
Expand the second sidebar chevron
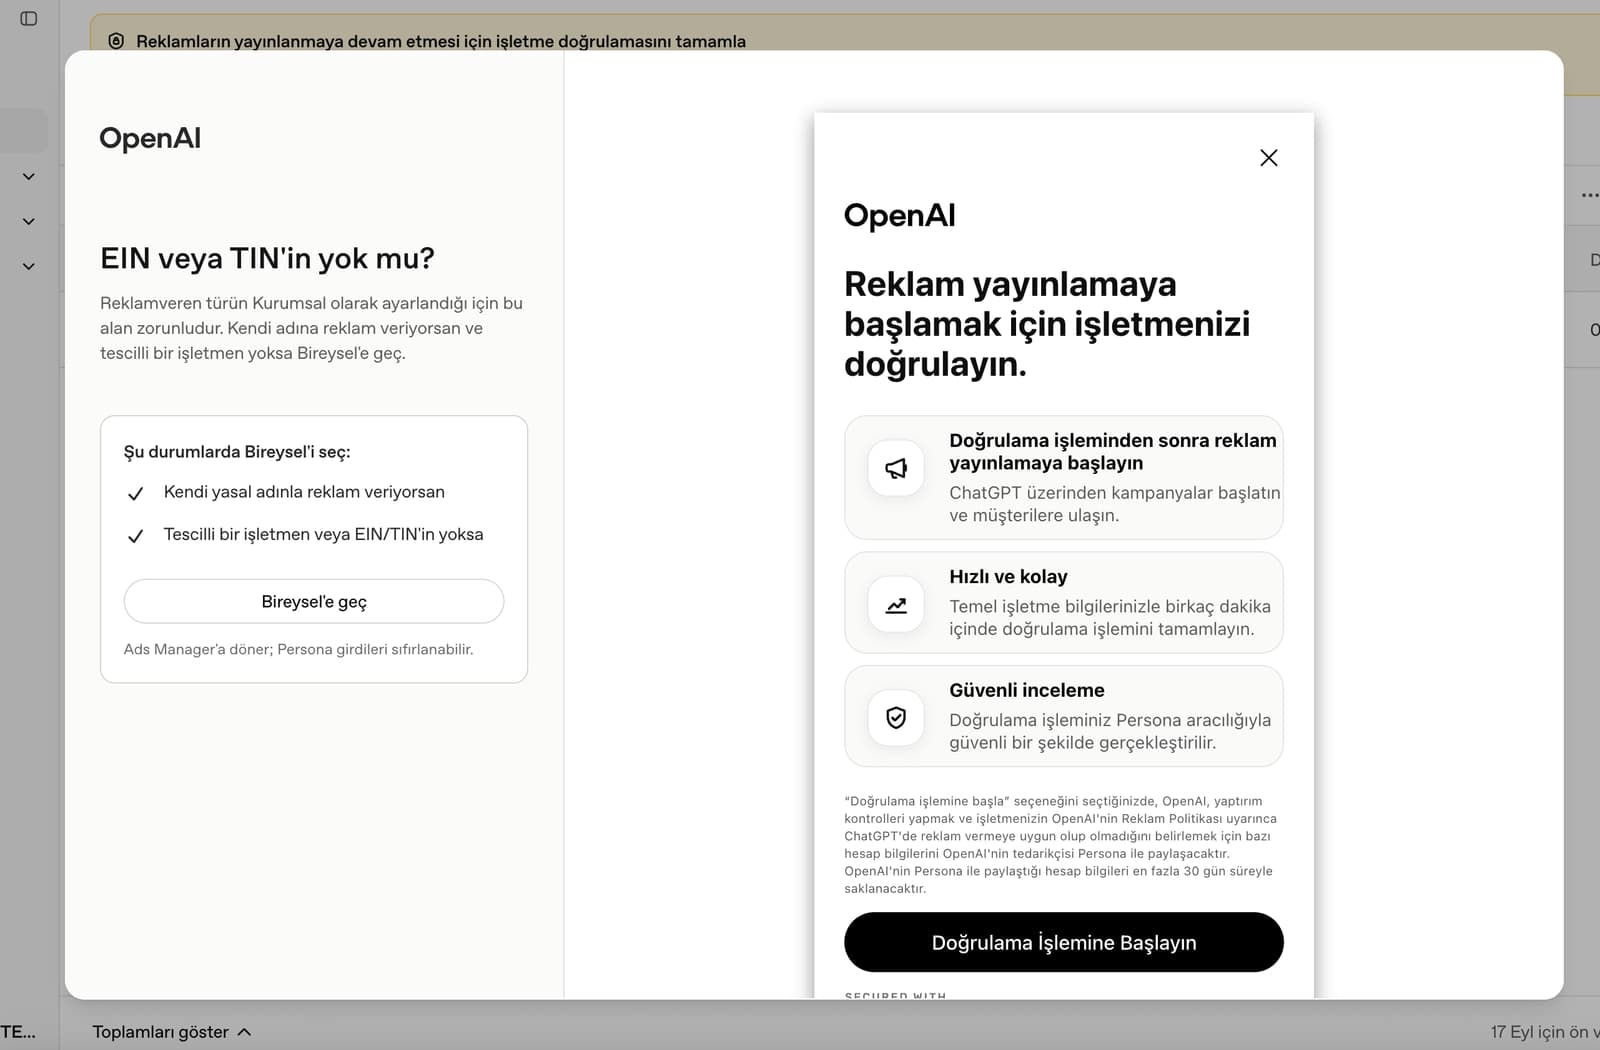(x=29, y=222)
